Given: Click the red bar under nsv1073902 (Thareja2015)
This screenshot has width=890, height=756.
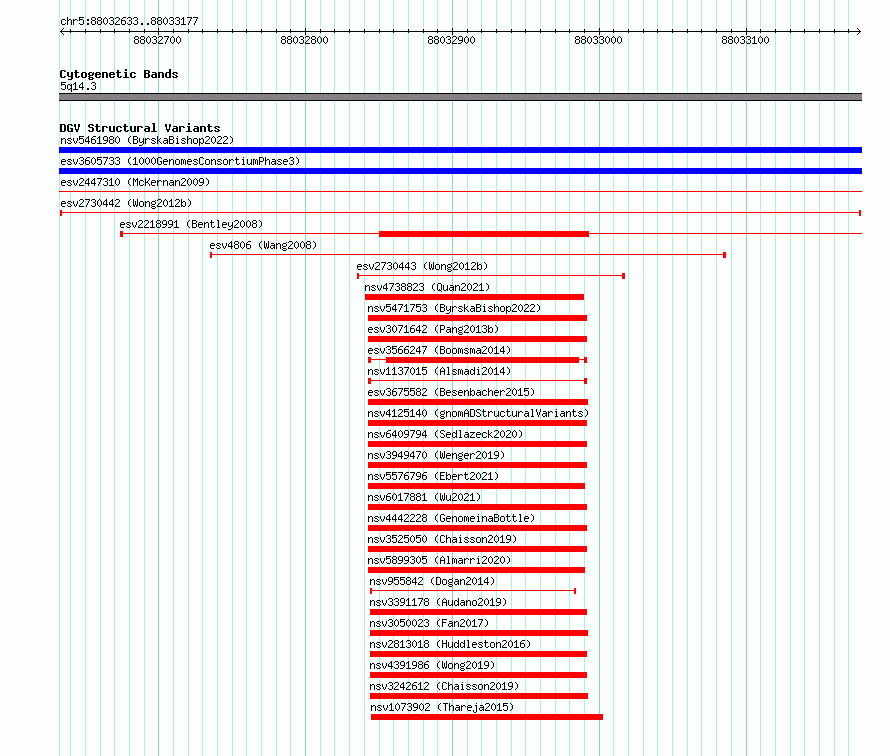Looking at the screenshot, I should pos(486,717).
